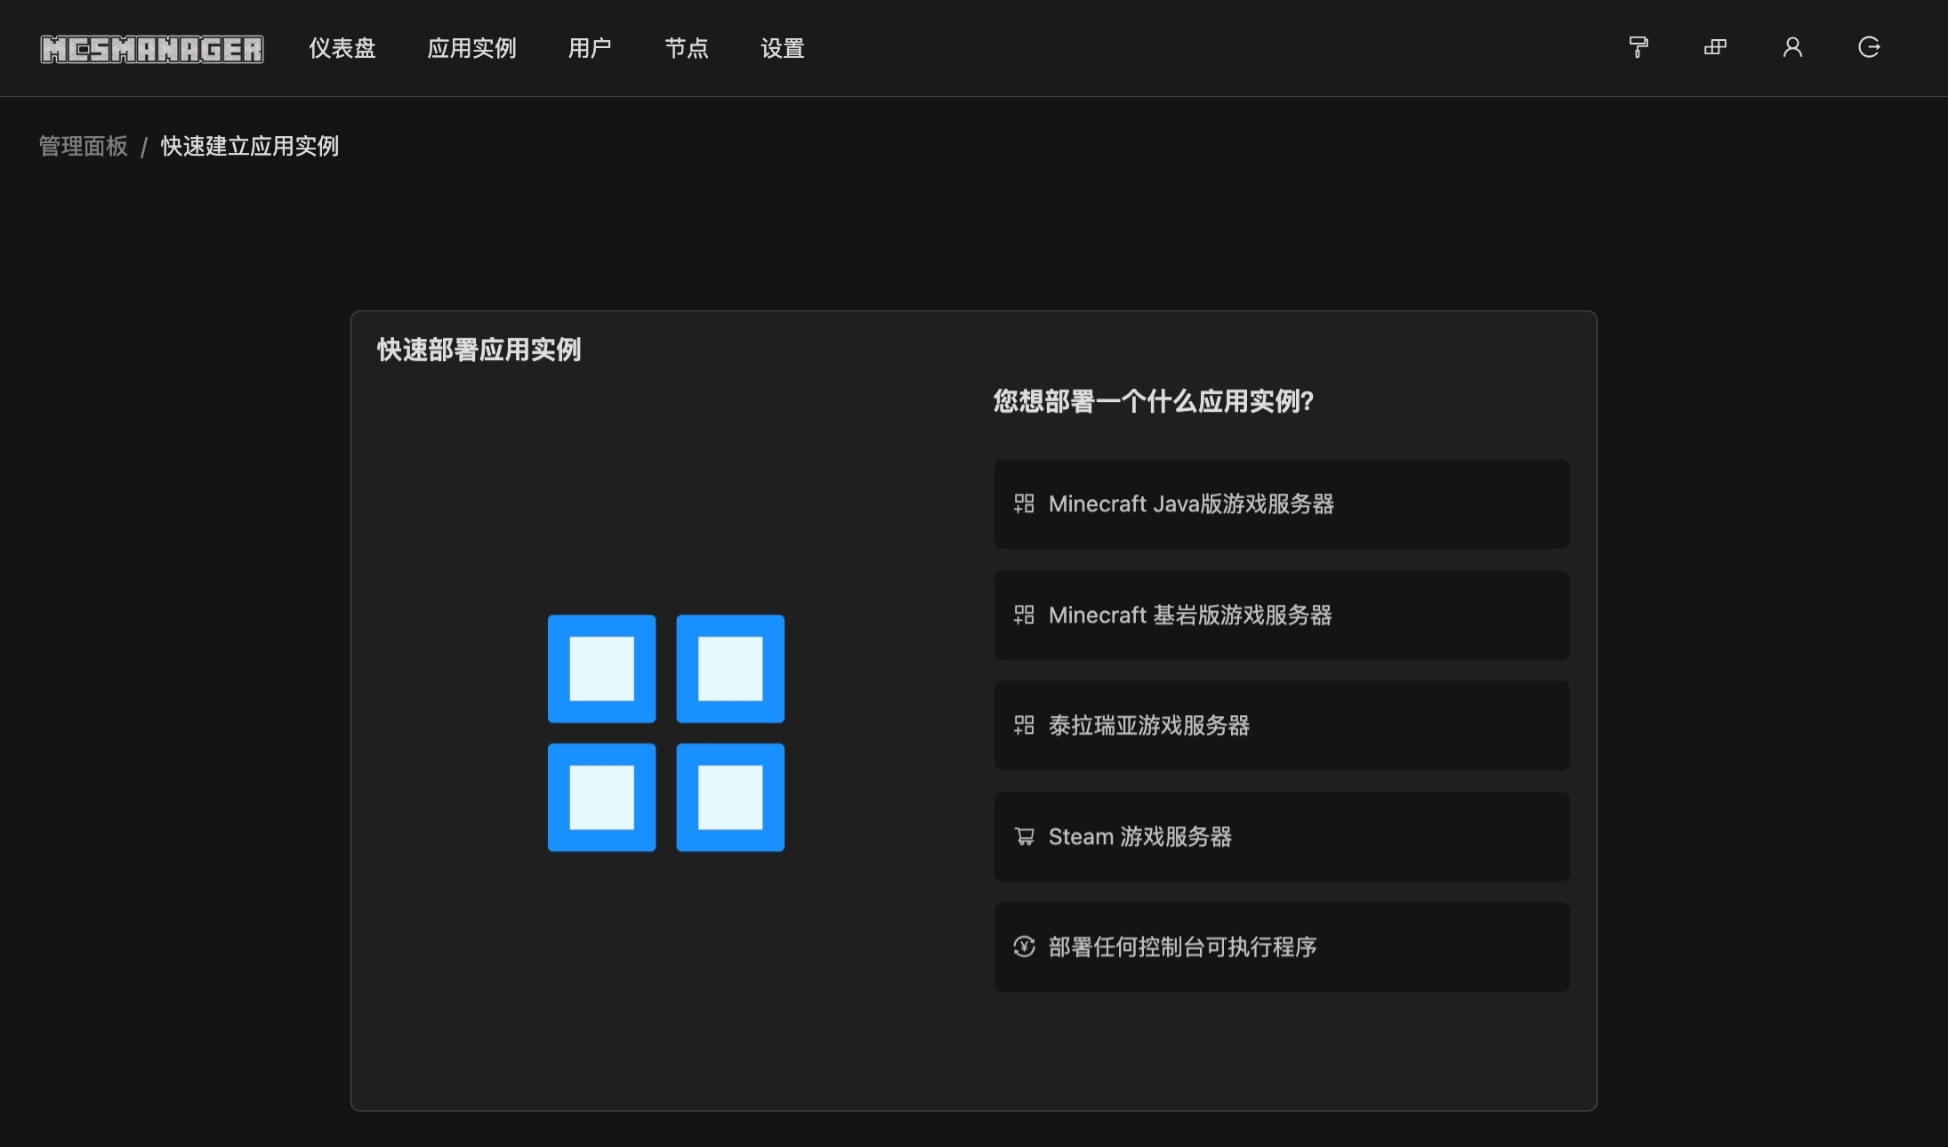The height and width of the screenshot is (1147, 1948).
Task: Open the 节点 menu item
Action: (x=686, y=49)
